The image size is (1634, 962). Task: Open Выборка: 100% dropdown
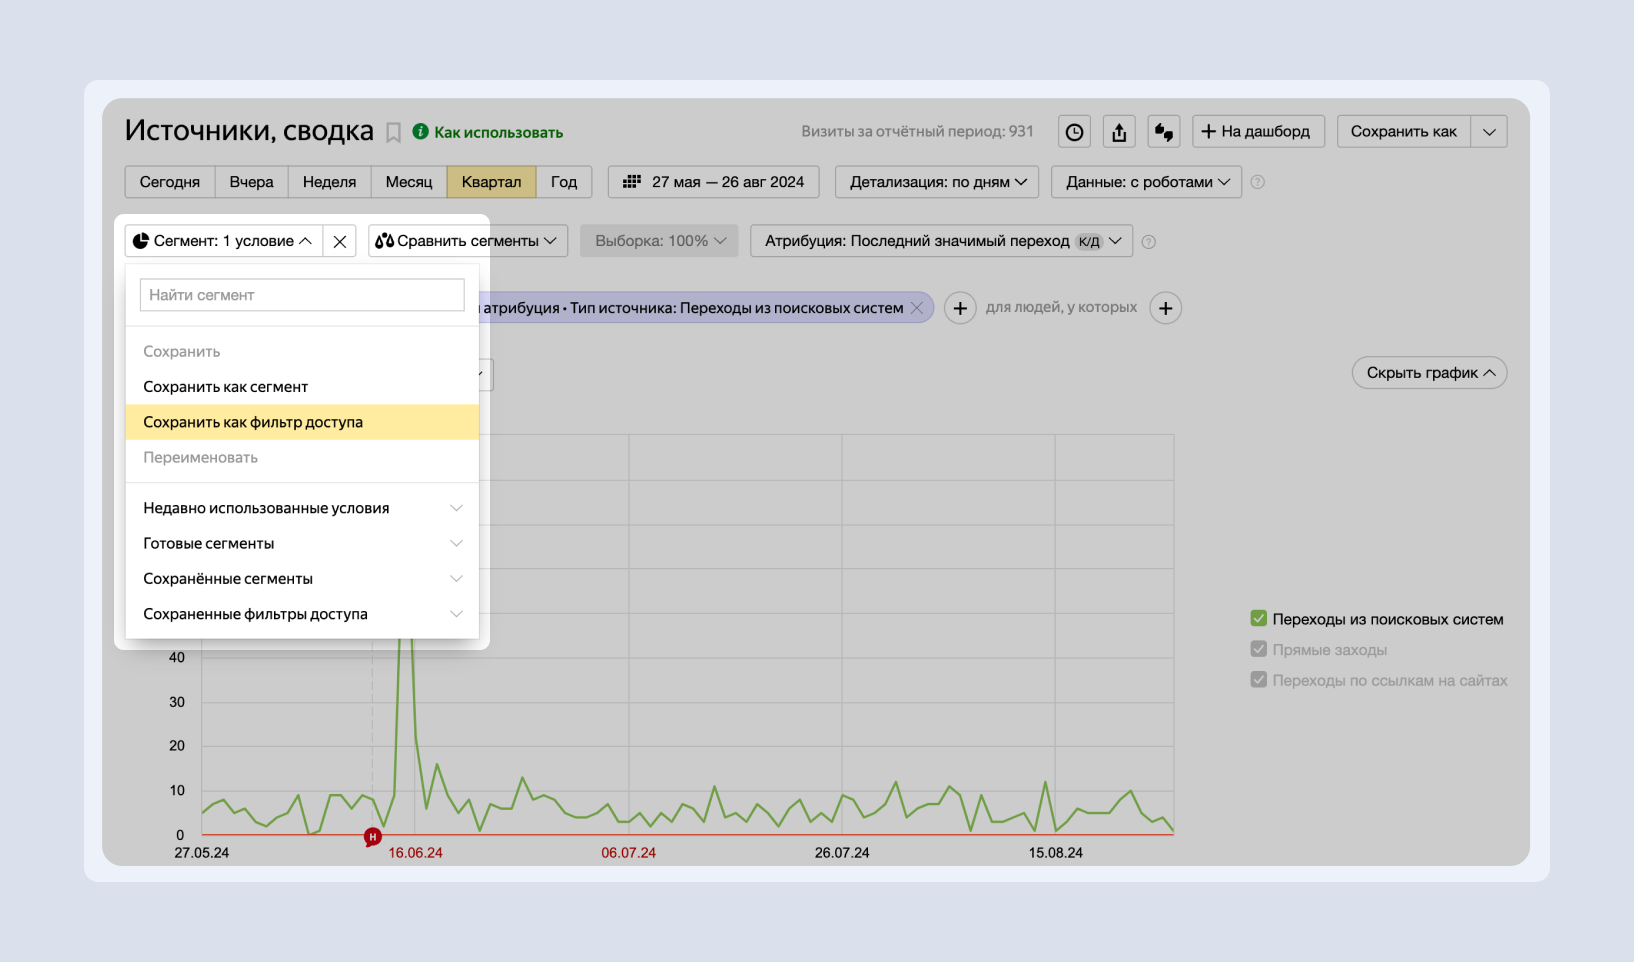click(659, 241)
